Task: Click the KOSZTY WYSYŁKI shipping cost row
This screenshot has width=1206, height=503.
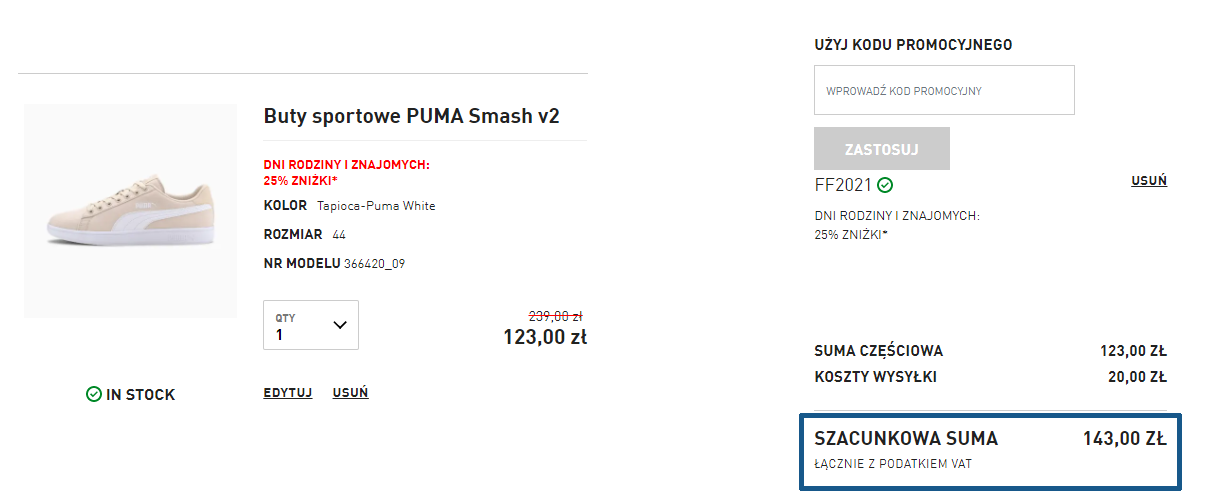Action: pyautogui.click(x=990, y=377)
